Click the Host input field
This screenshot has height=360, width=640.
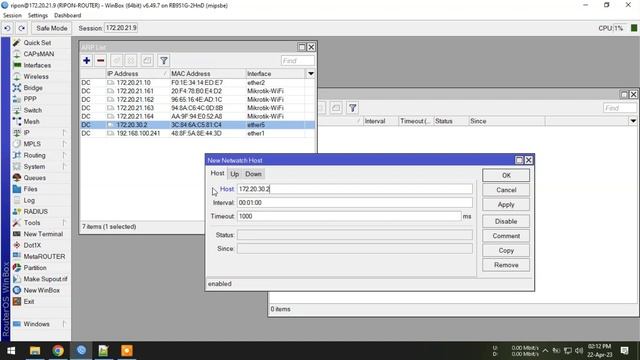click(x=355, y=189)
